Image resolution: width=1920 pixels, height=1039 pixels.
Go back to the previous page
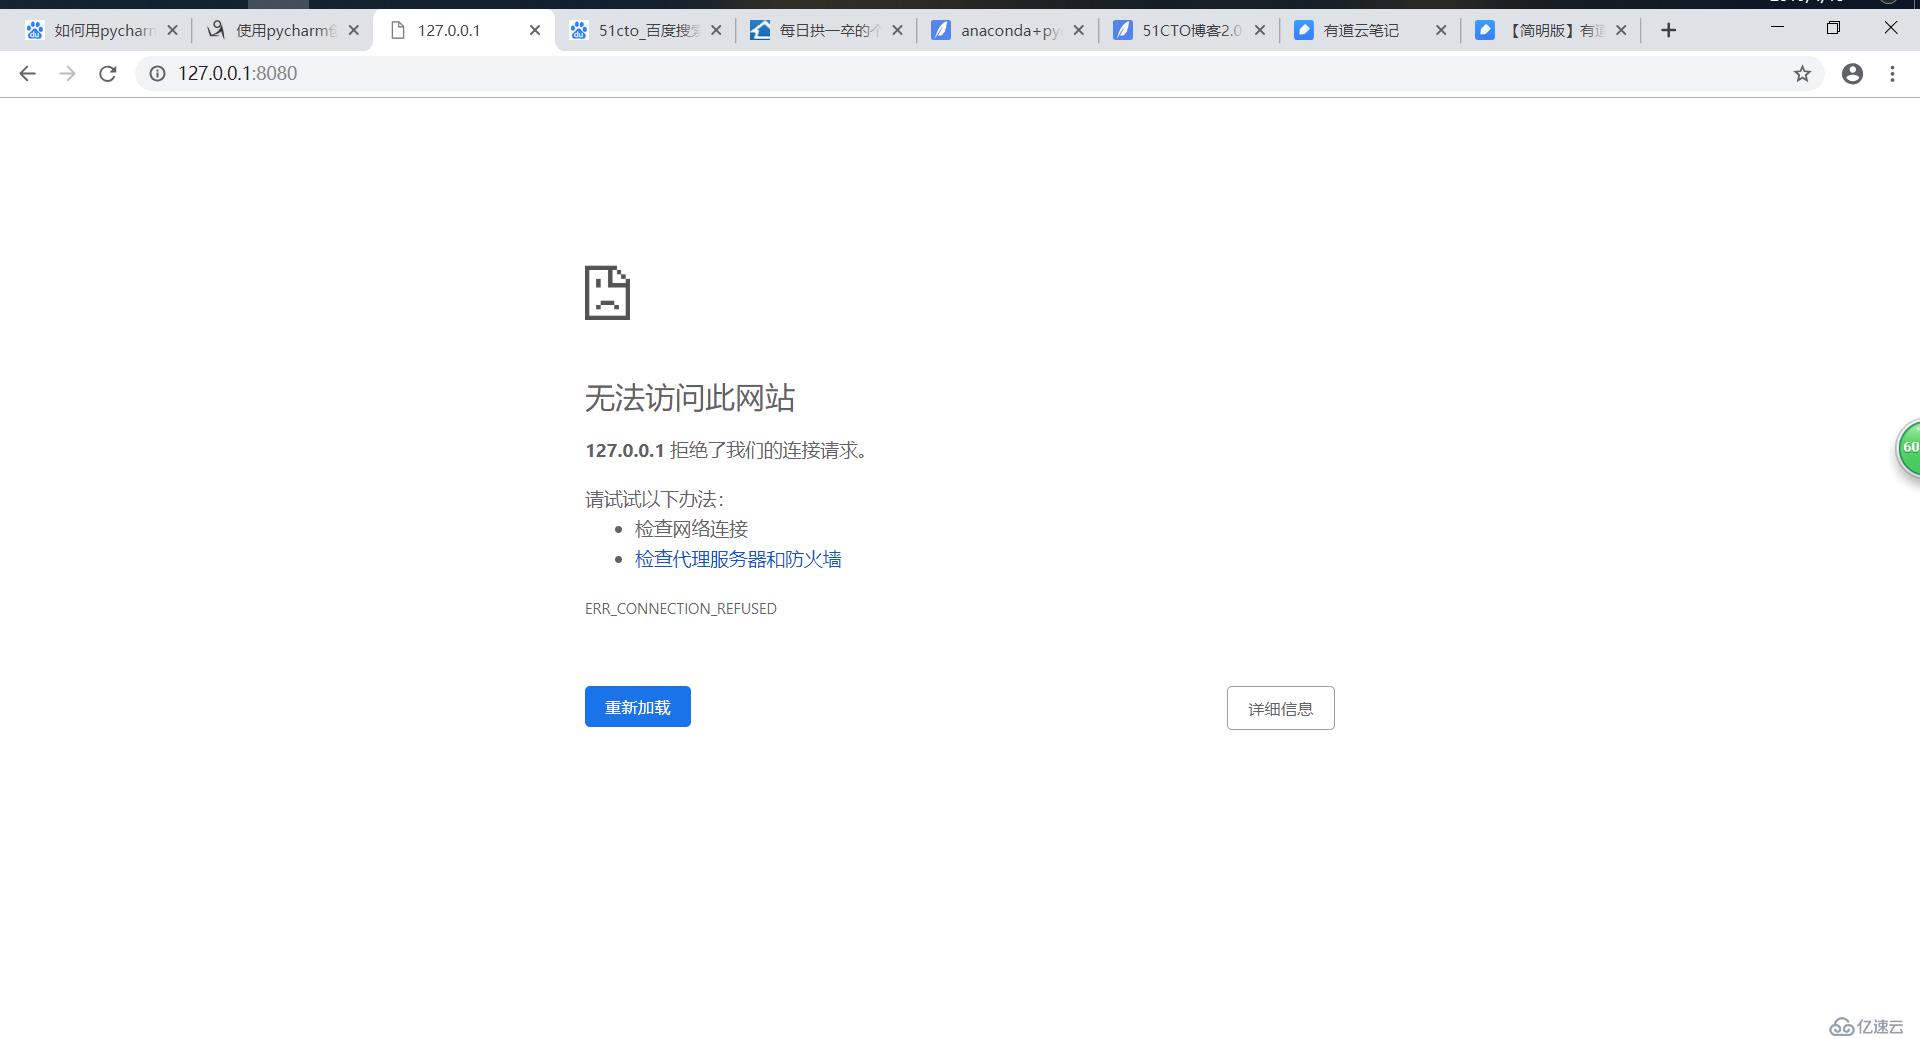tap(27, 73)
